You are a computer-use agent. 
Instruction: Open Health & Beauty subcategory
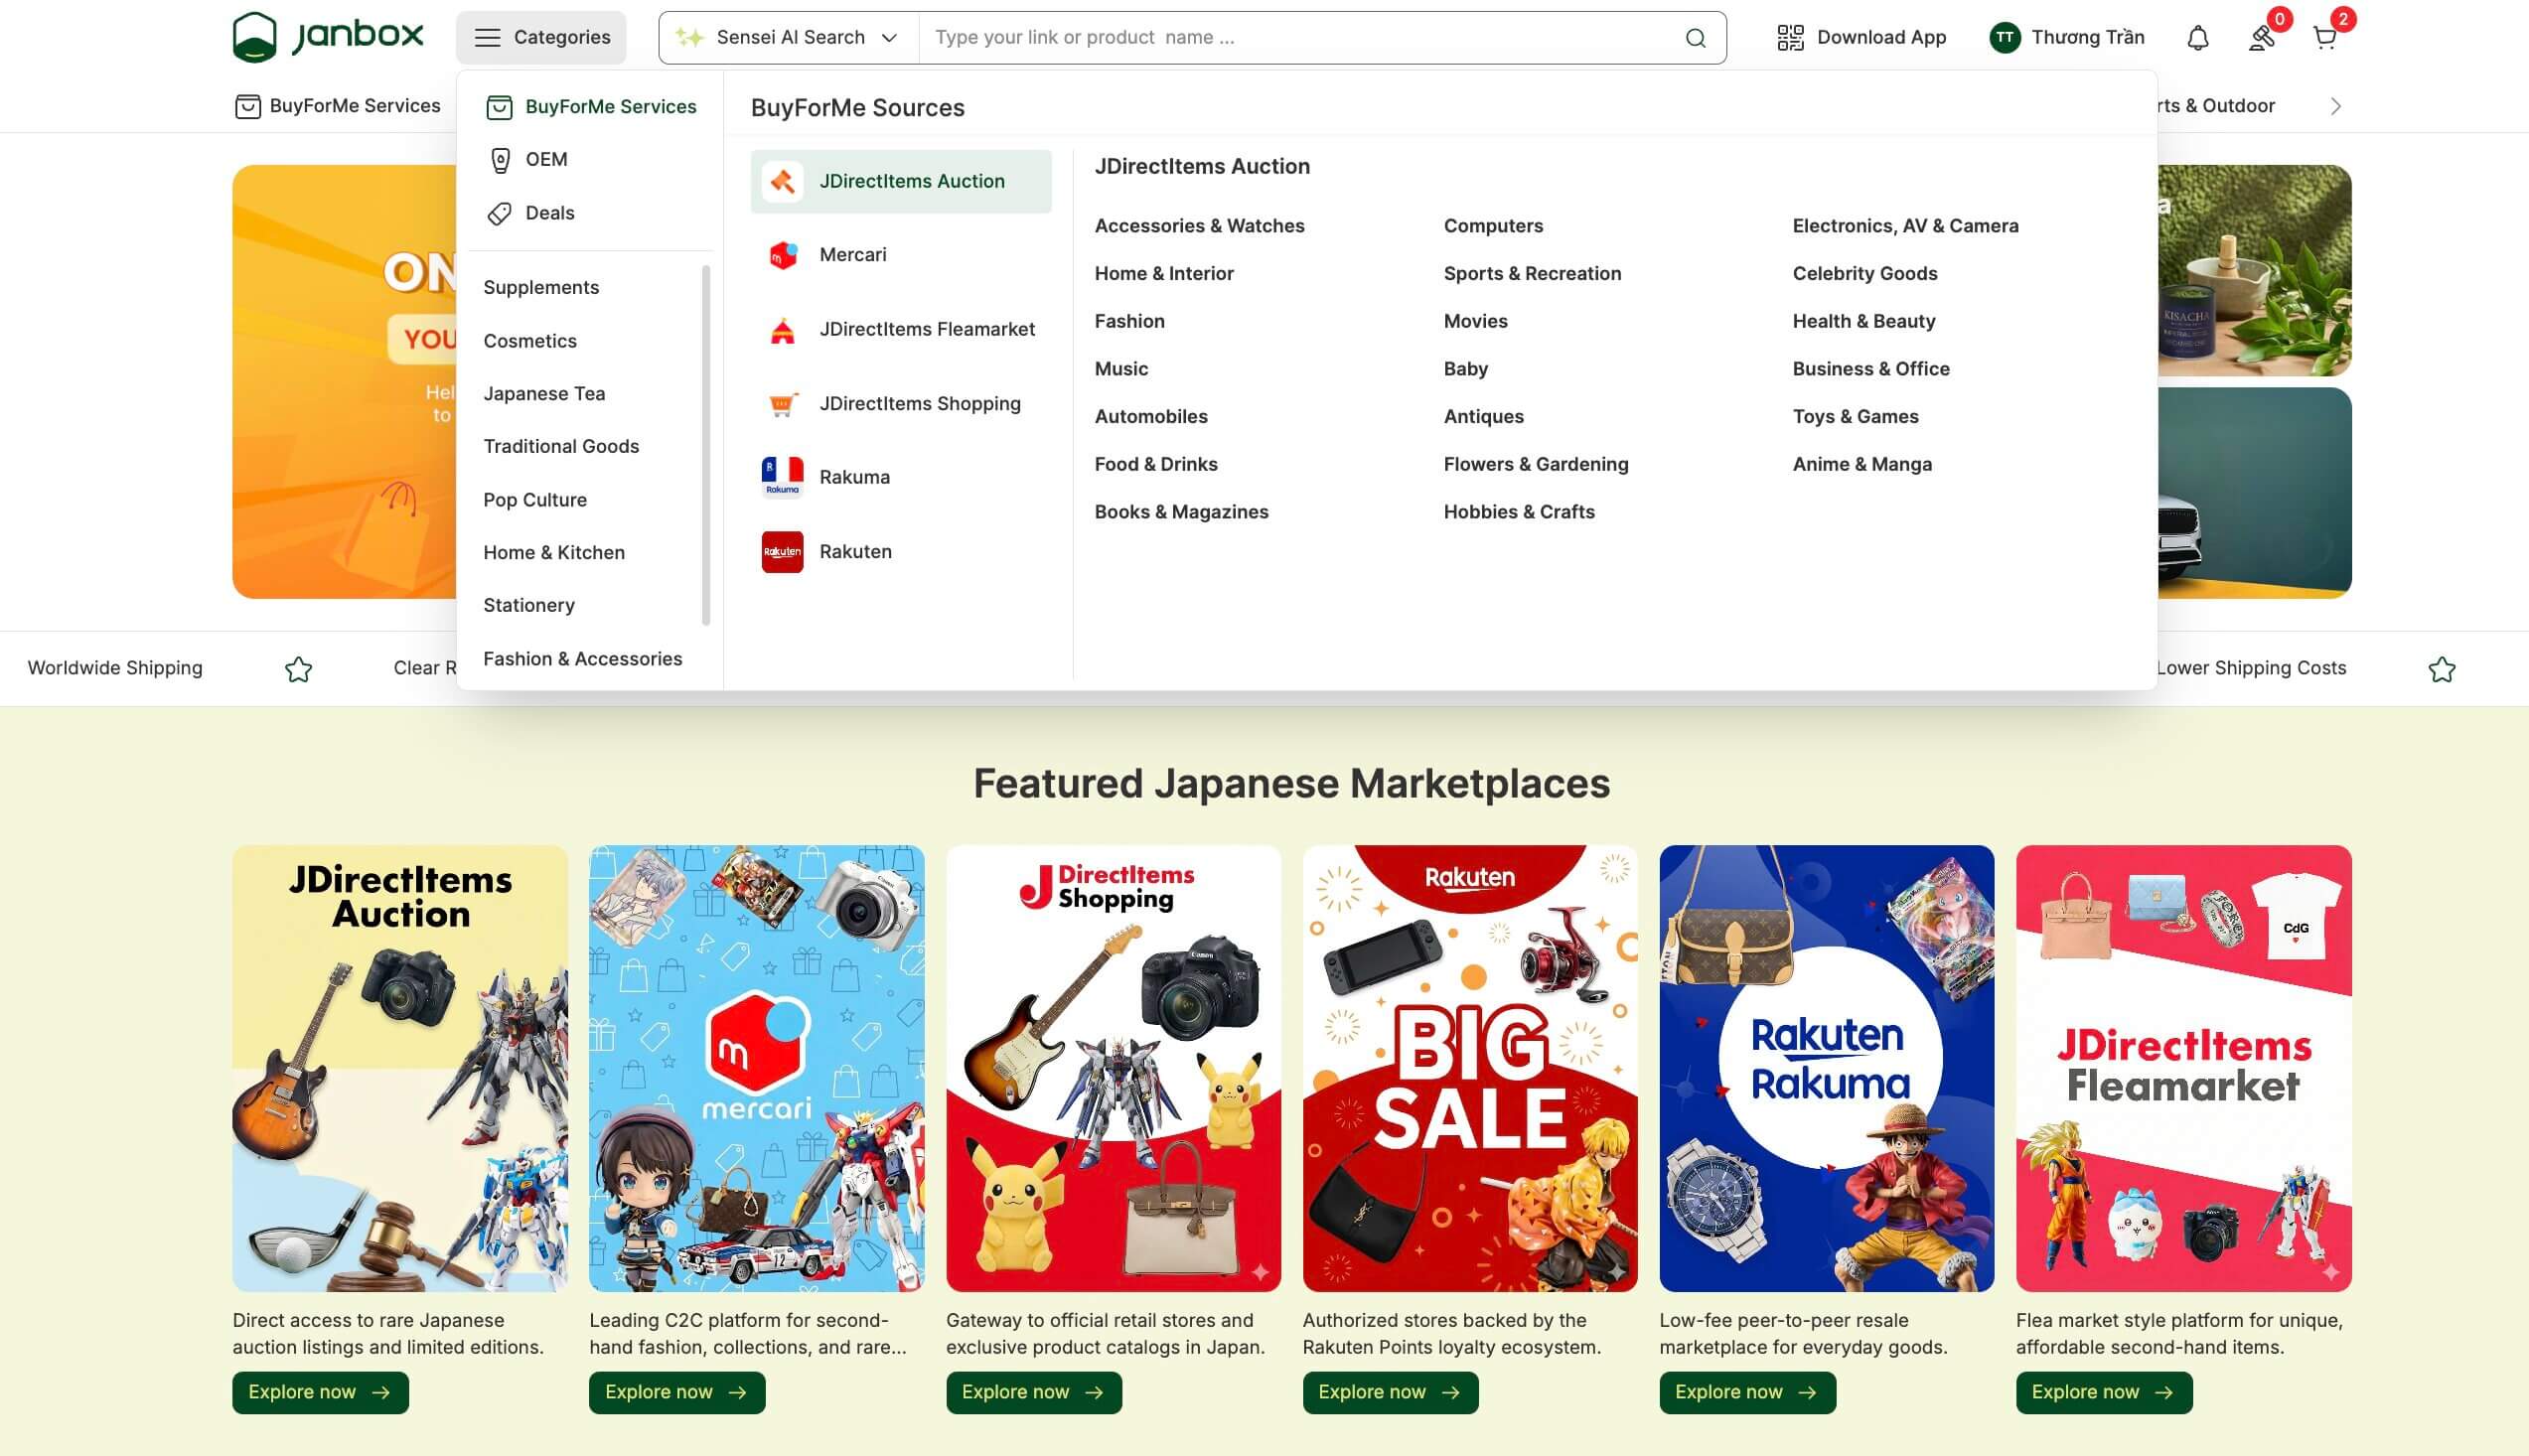1863,322
